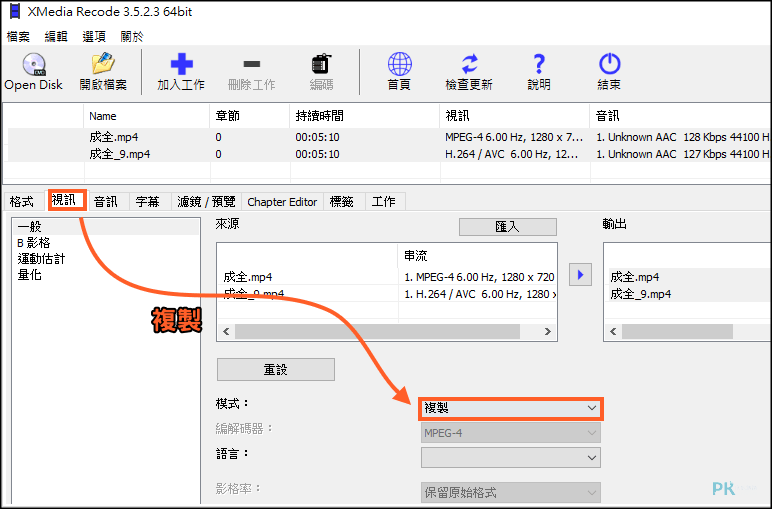Switch to the 字幕 tab
The height and width of the screenshot is (509, 772).
point(148,202)
